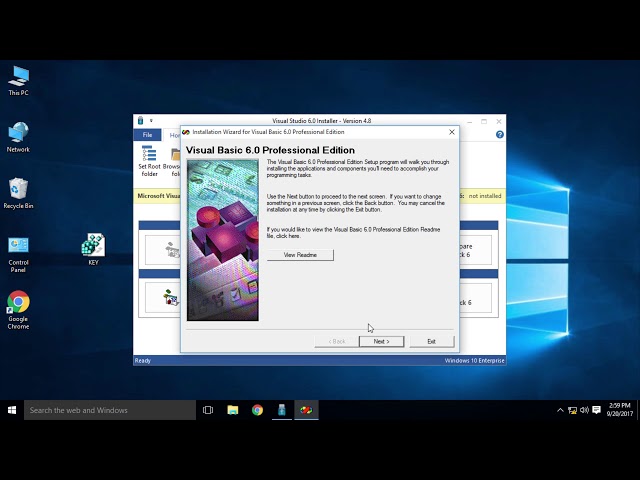Screen dimensions: 640x480
Task: Select Google Chrome desktop shortcut
Action: pyautogui.click(x=18, y=310)
